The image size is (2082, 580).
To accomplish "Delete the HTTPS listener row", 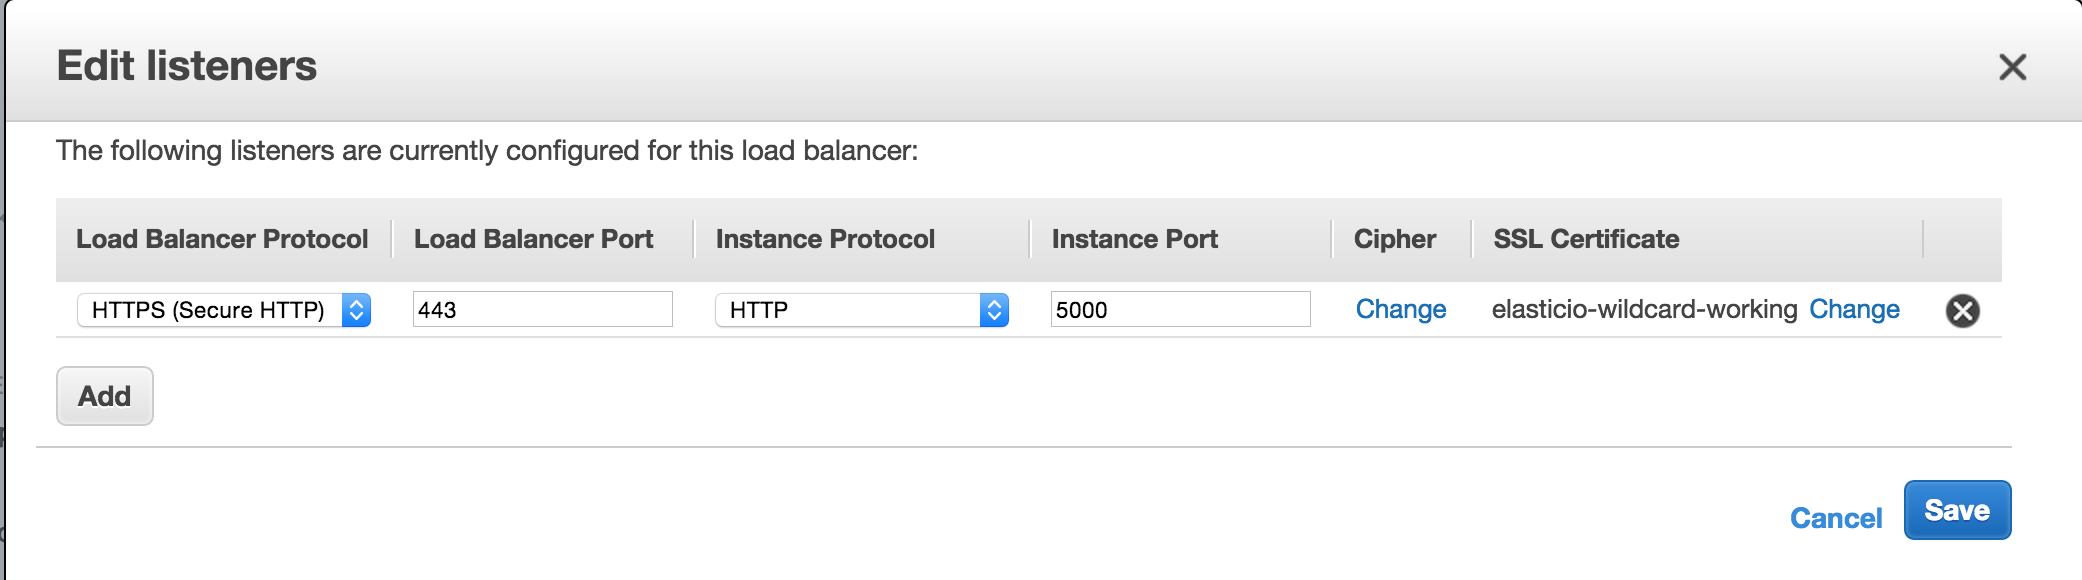I will [x=1962, y=310].
